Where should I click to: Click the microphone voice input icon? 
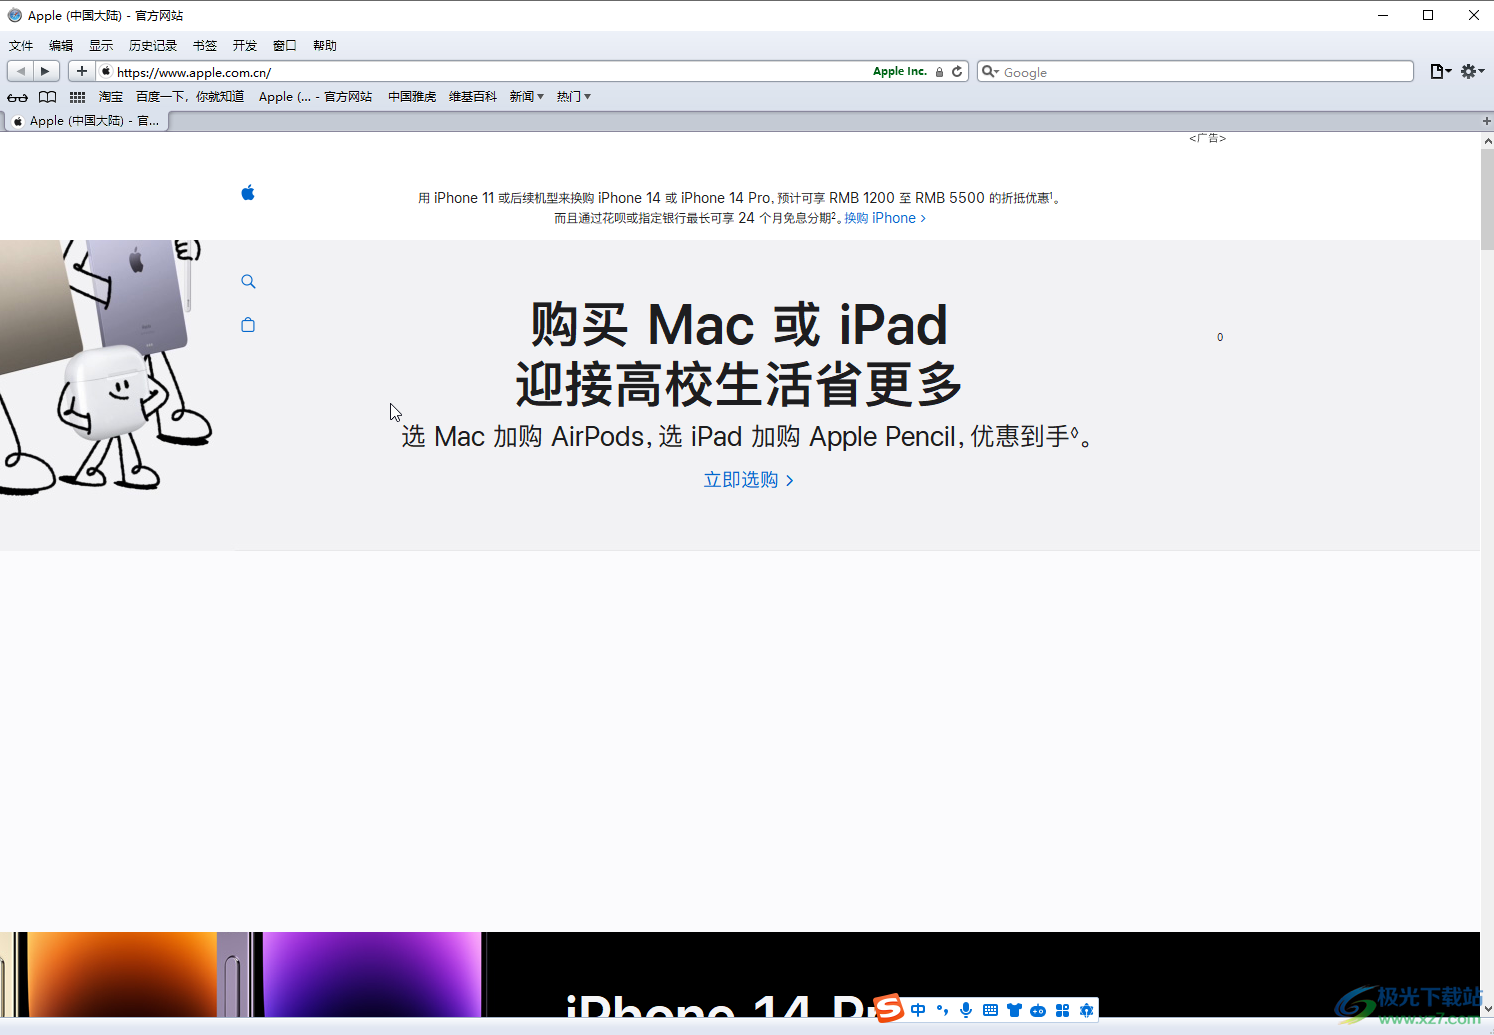pos(966,1010)
